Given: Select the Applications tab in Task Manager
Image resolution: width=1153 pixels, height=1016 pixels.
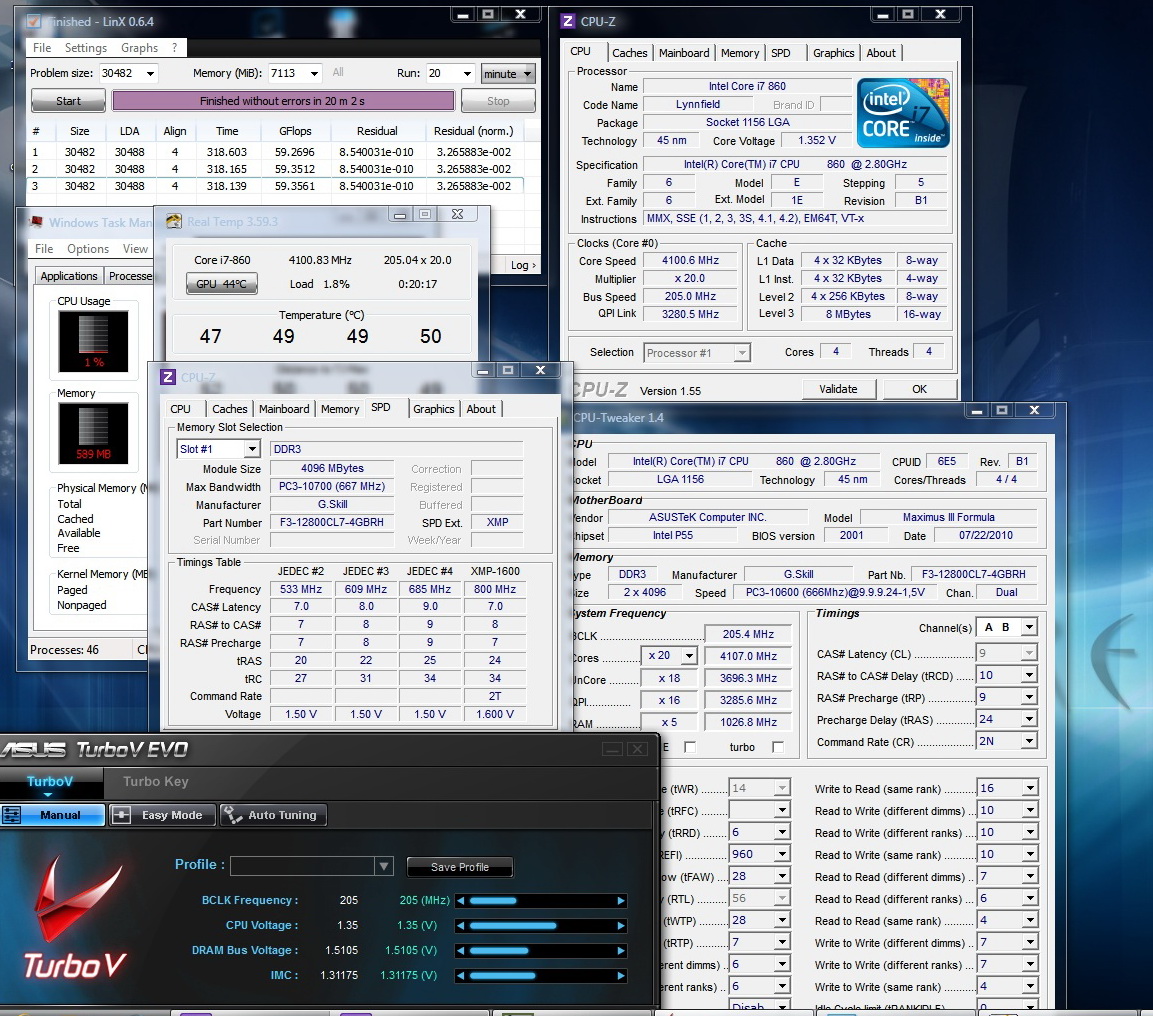Looking at the screenshot, I should [68, 276].
